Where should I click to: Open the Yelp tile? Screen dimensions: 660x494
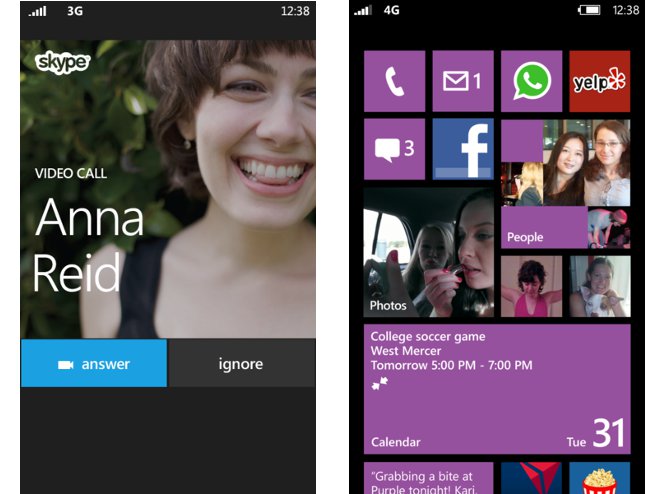pos(600,81)
